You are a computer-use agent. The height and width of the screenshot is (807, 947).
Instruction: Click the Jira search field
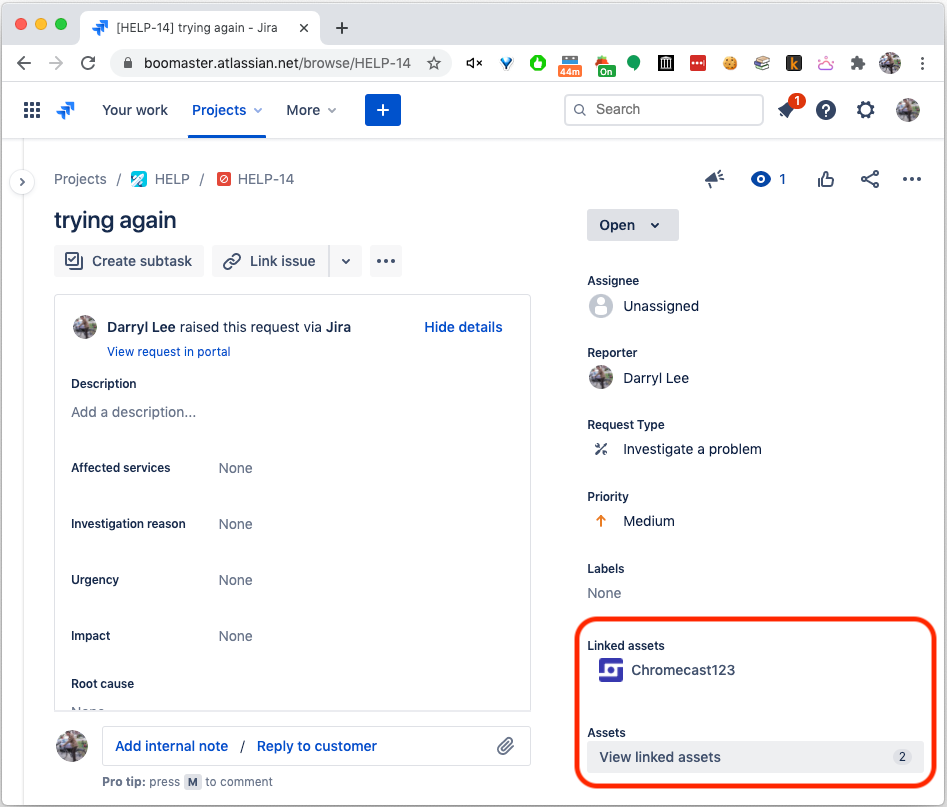click(x=664, y=109)
